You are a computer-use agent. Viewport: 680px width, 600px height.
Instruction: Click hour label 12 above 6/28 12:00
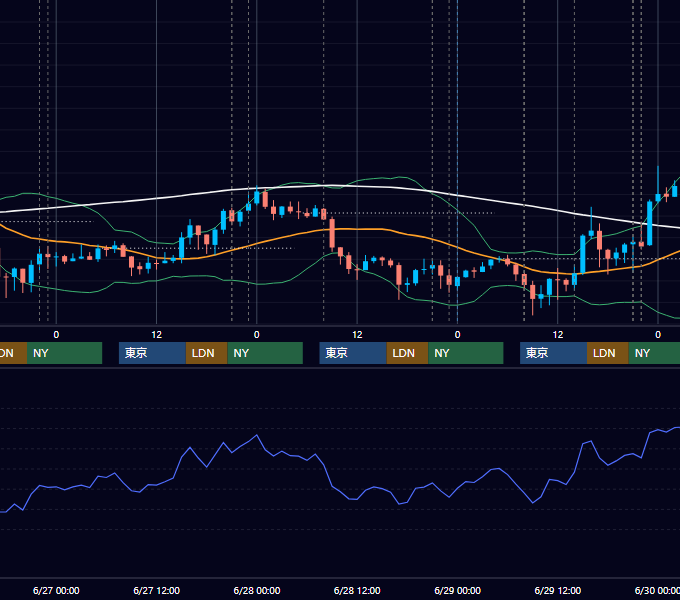(357, 335)
